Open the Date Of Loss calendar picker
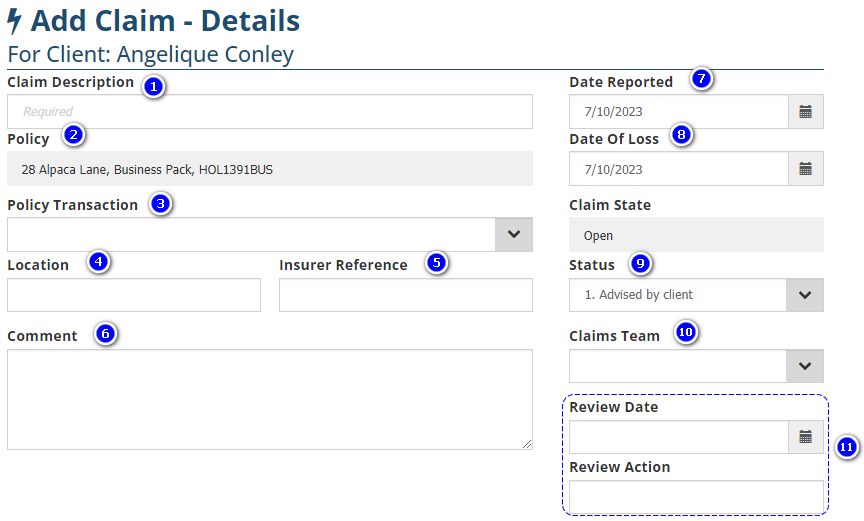 (x=805, y=169)
